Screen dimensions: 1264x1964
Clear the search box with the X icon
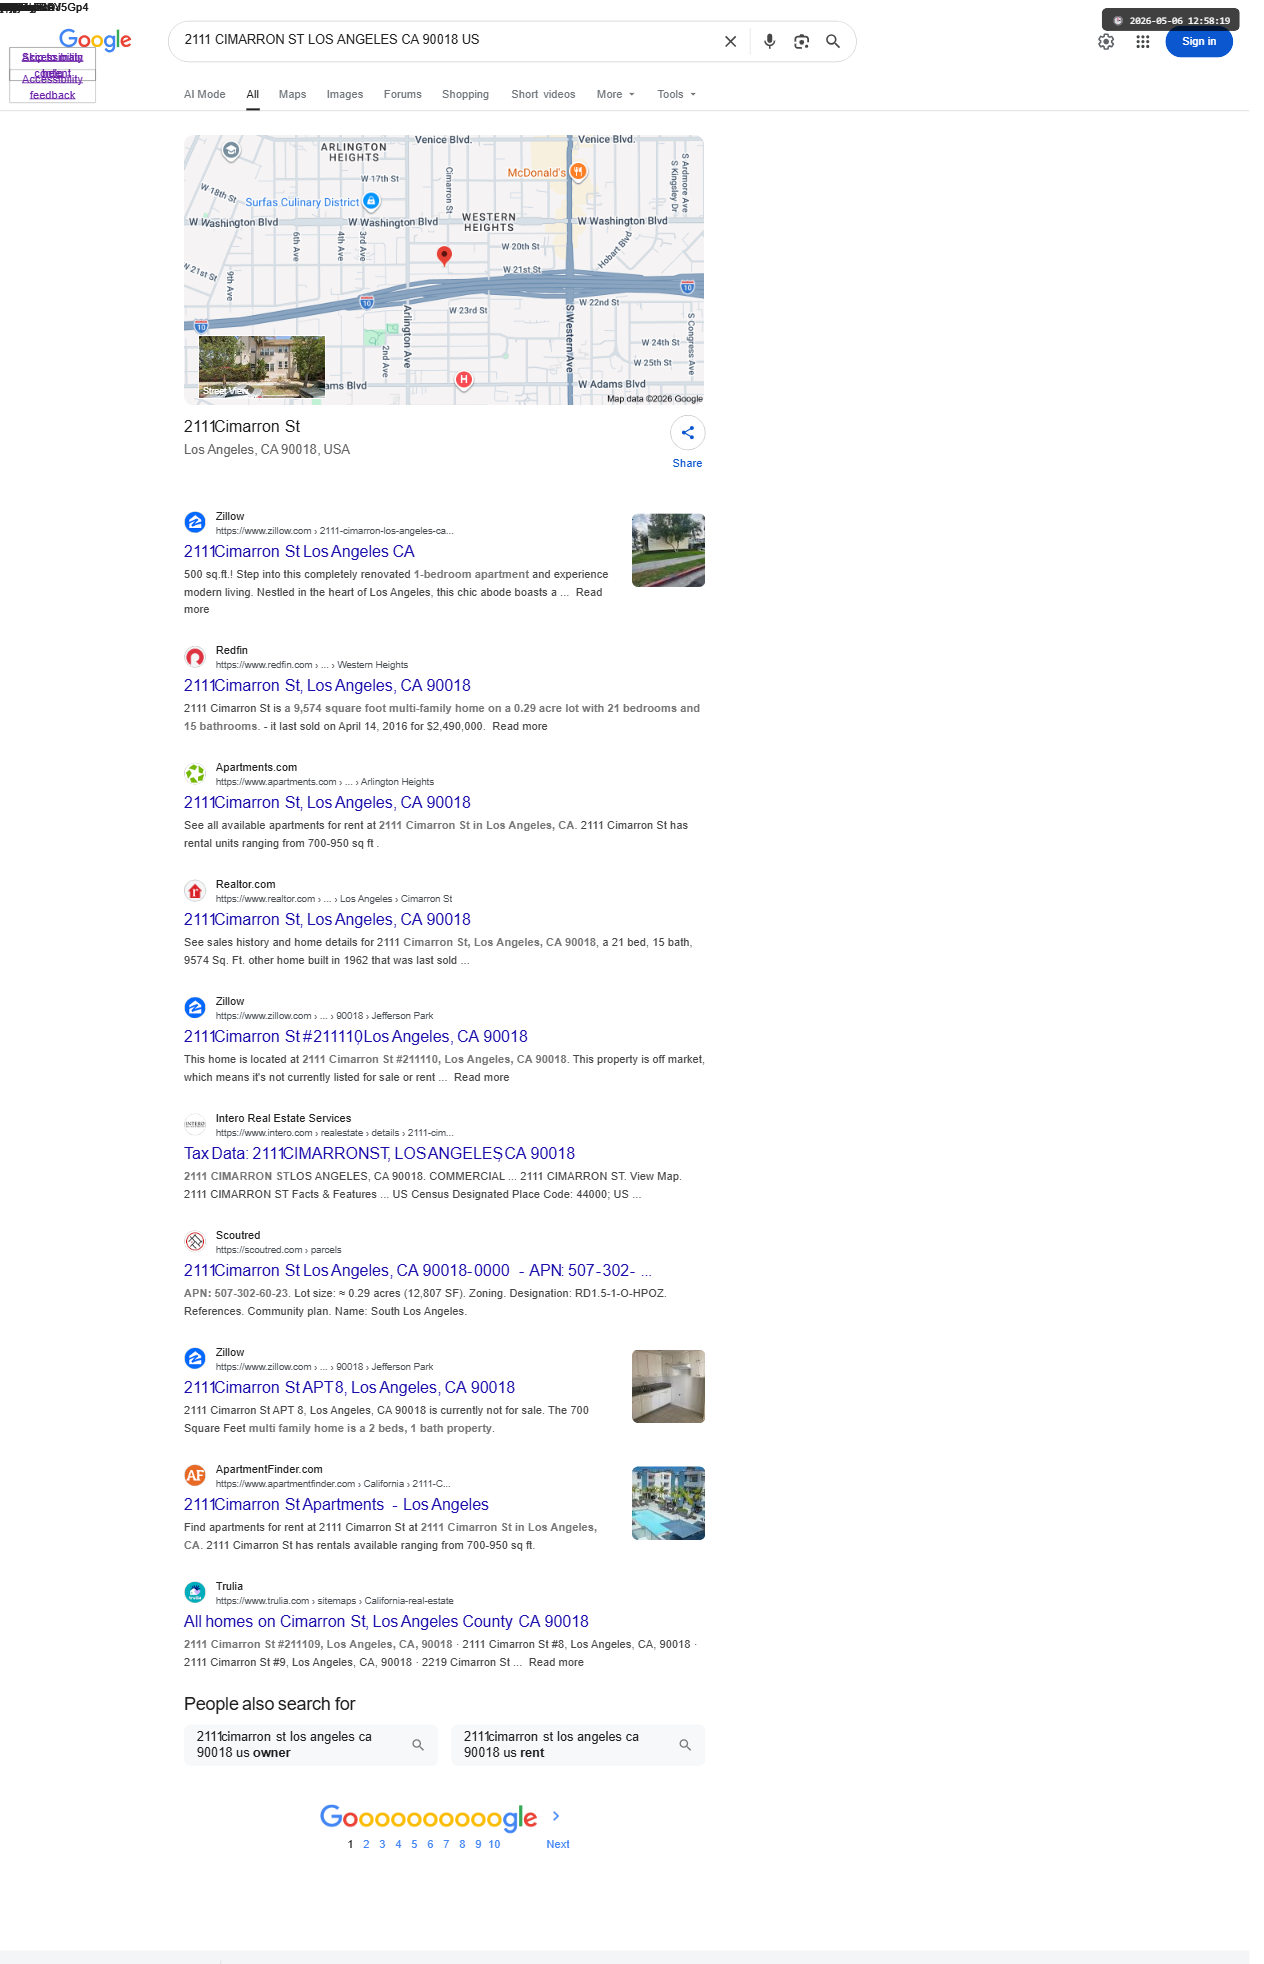coord(730,42)
